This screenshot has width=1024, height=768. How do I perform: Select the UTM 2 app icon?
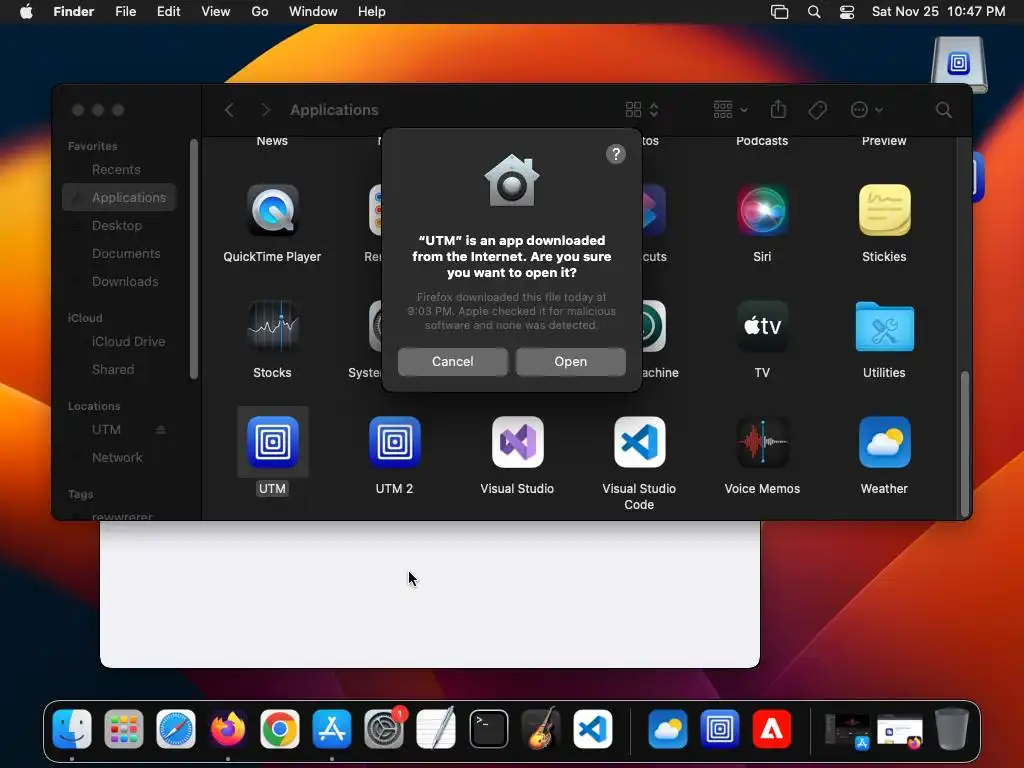(394, 442)
